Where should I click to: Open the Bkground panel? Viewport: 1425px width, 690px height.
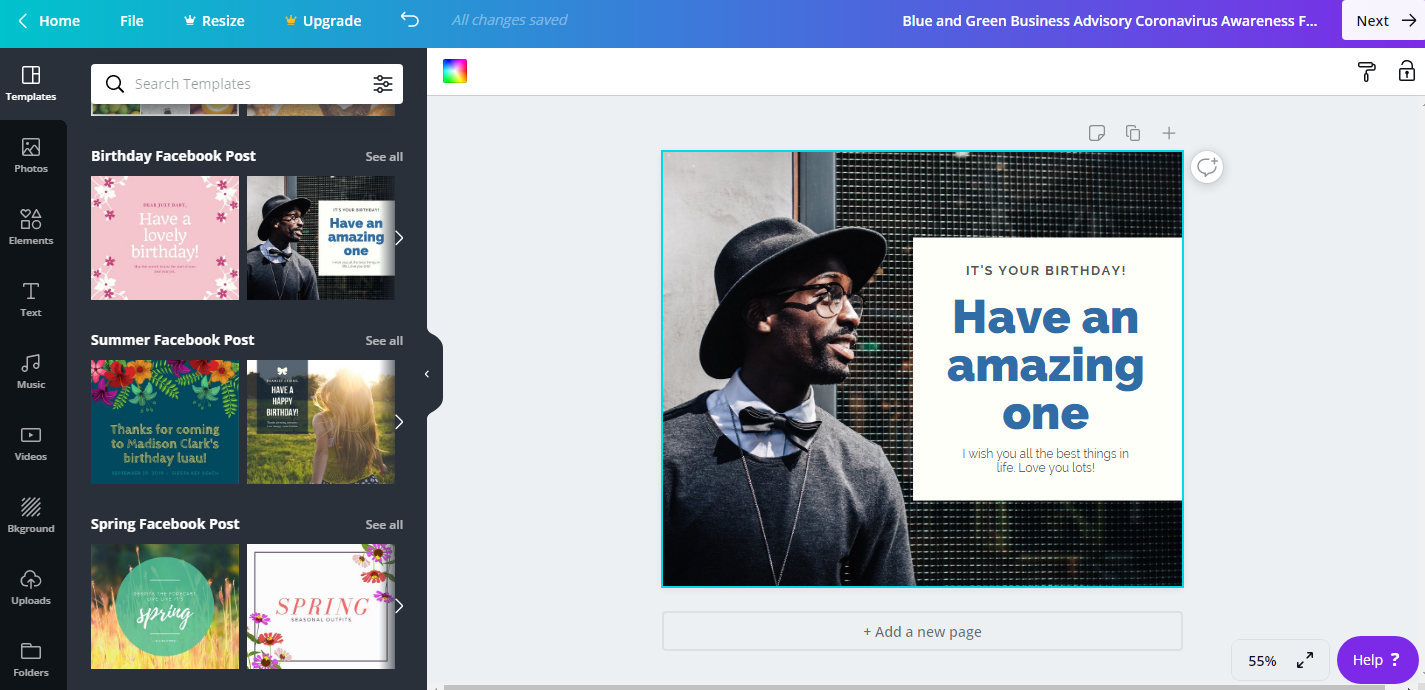point(31,516)
